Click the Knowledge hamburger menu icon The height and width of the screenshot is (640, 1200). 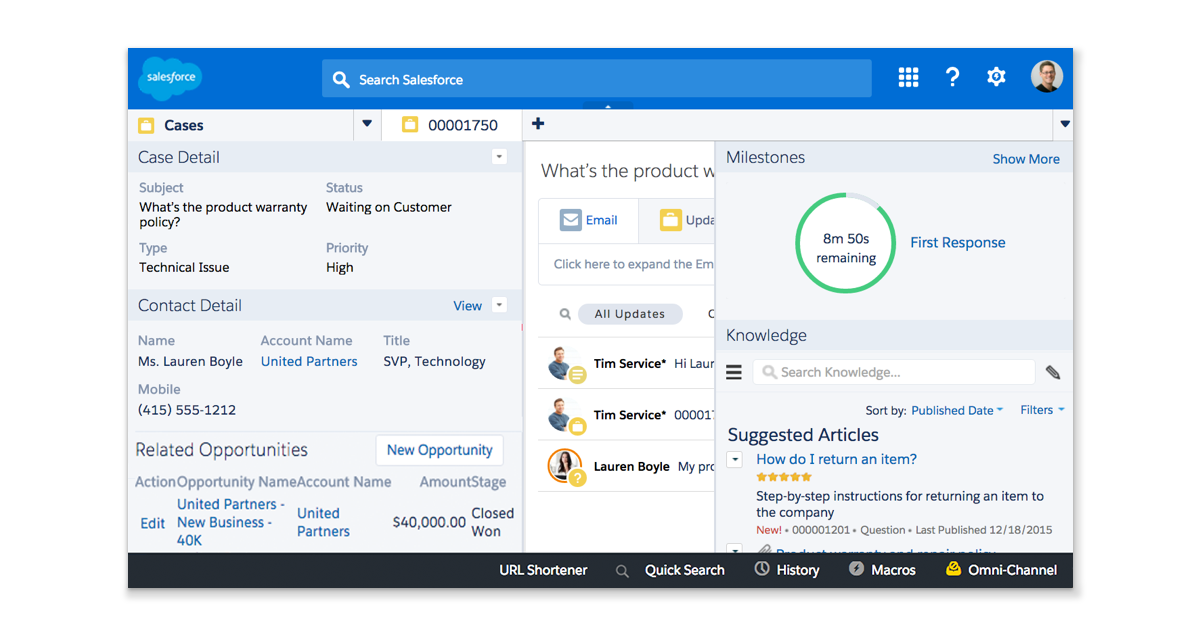click(x=734, y=372)
